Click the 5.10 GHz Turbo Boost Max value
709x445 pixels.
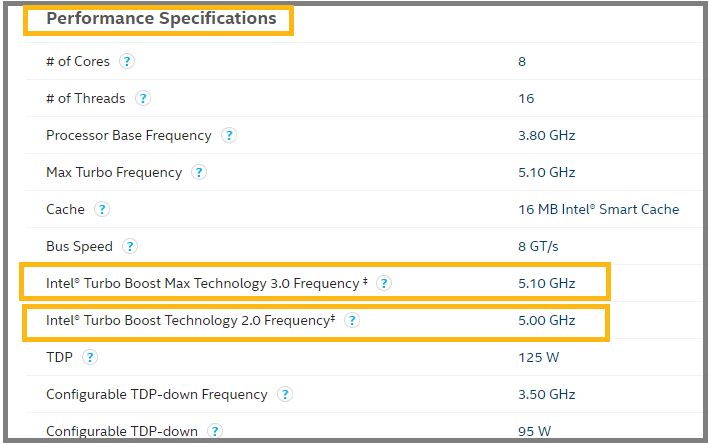(x=546, y=283)
